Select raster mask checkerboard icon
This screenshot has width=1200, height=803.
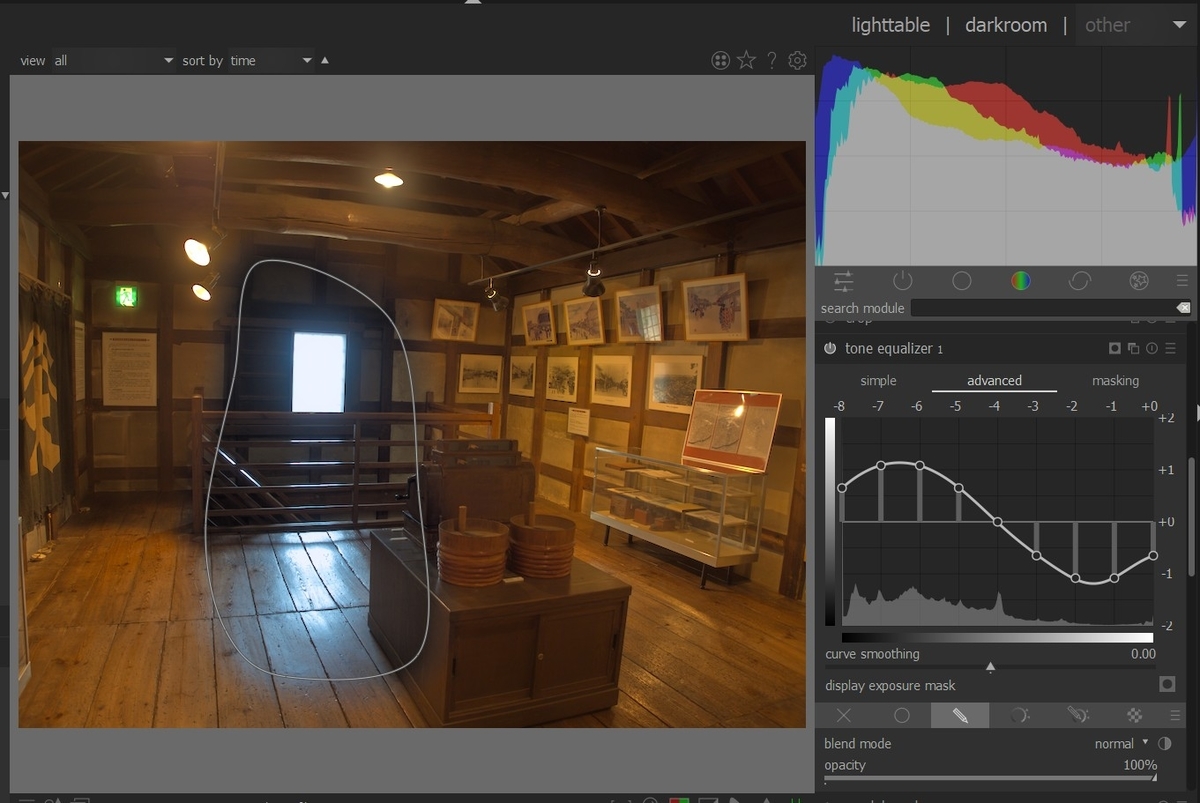(x=1135, y=715)
